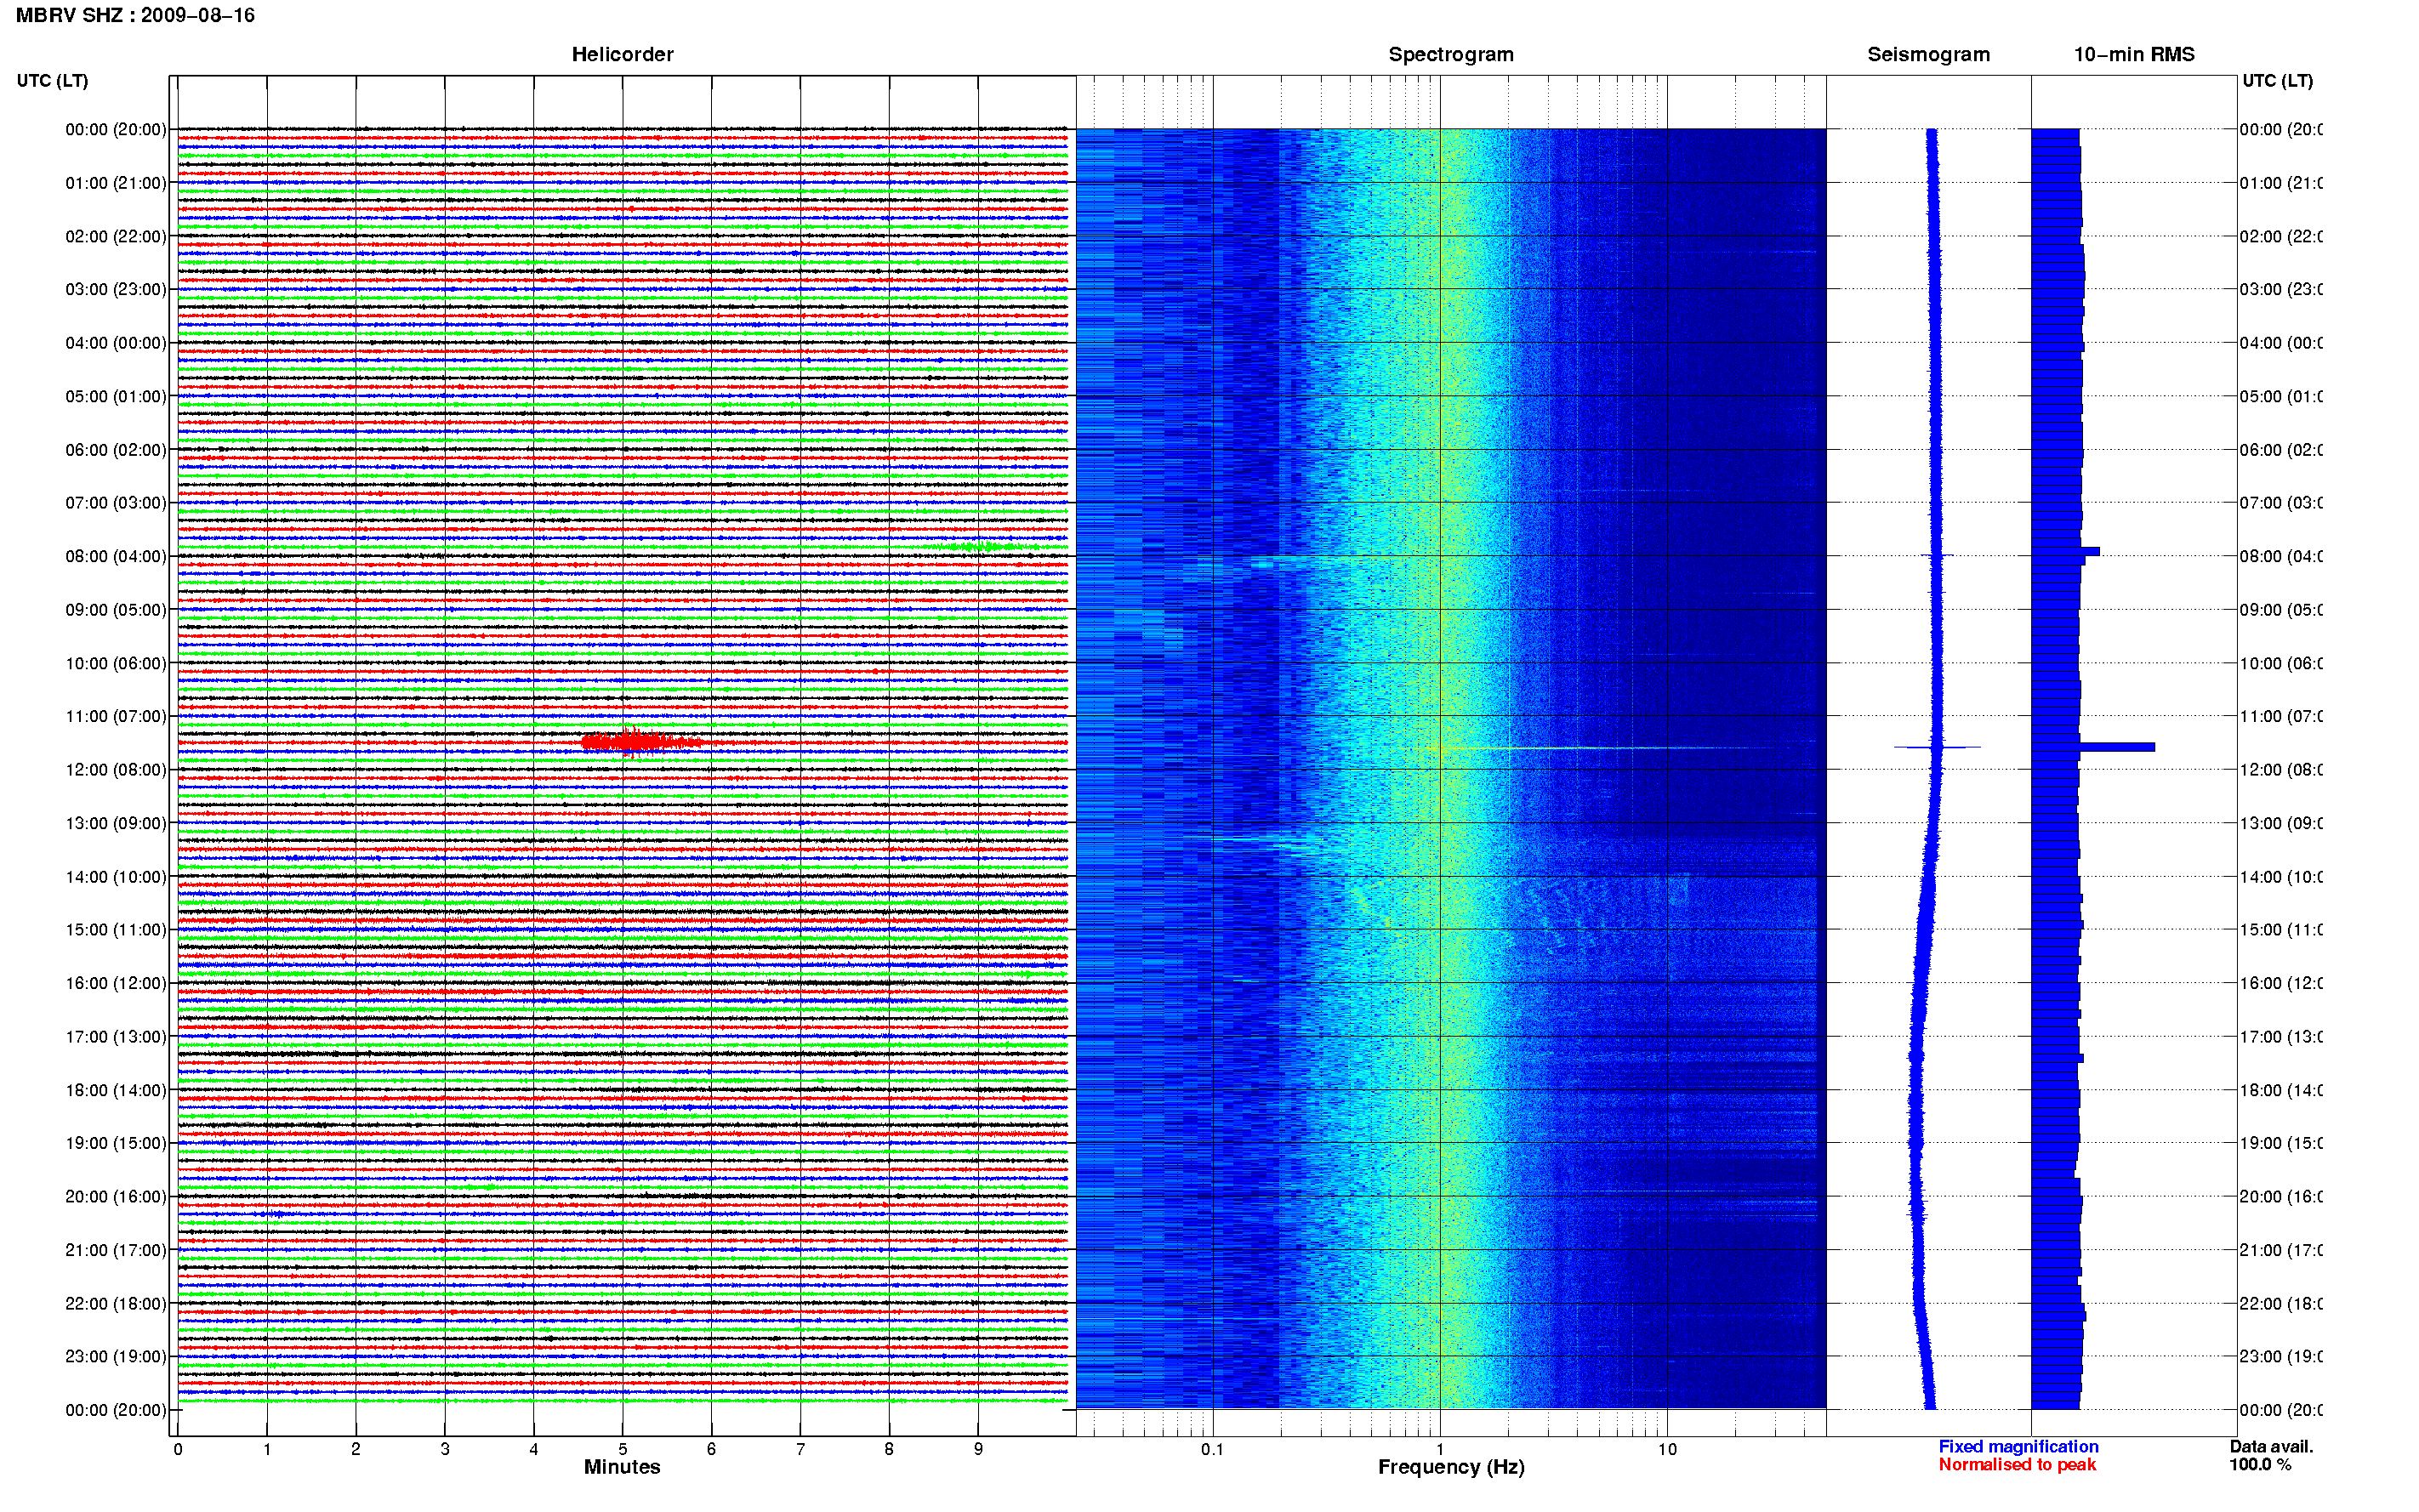Screen dimensions: 2419x1512
Task: Click the 10 frequency tick label
Action: pyautogui.click(x=1667, y=1448)
